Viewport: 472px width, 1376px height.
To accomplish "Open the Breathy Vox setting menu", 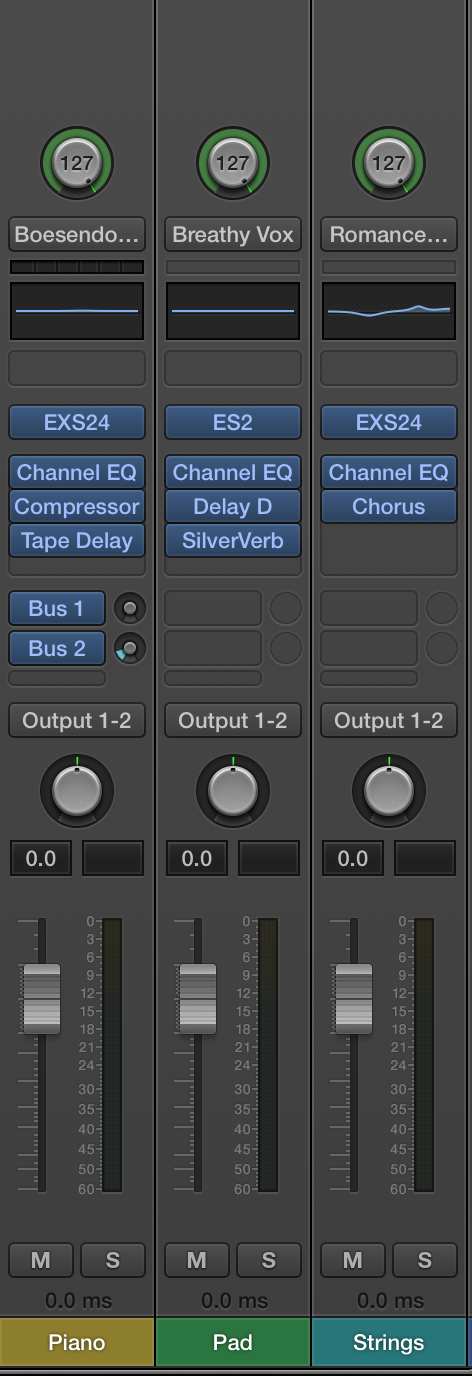I will pos(233,235).
